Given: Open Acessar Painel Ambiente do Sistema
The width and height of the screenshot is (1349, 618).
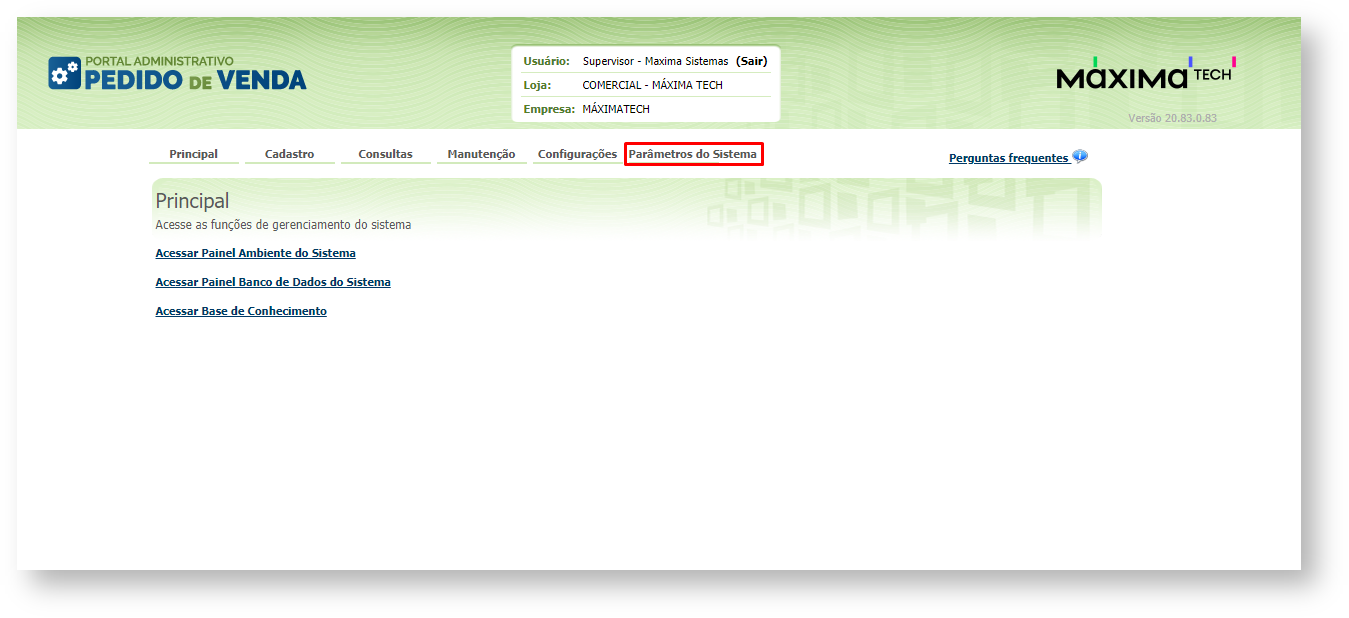Looking at the screenshot, I should coord(256,253).
